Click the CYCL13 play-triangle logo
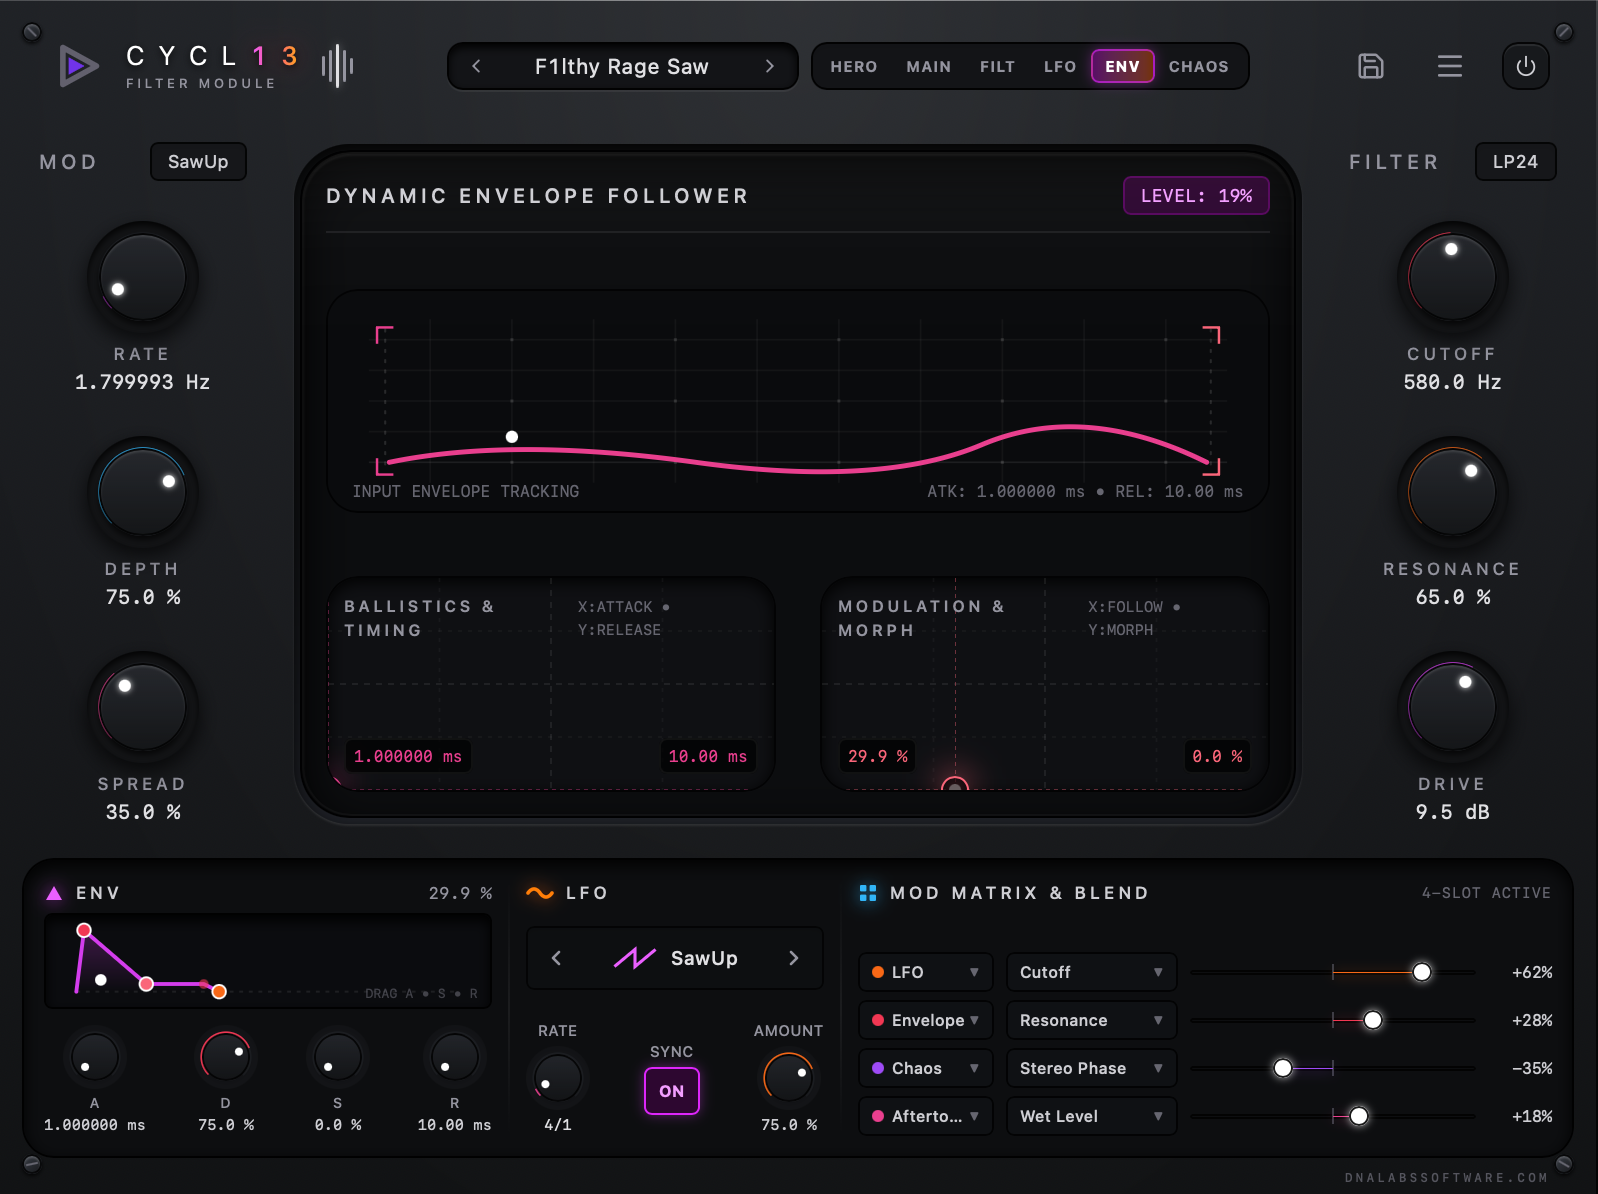Image resolution: width=1598 pixels, height=1194 pixels. tap(78, 66)
